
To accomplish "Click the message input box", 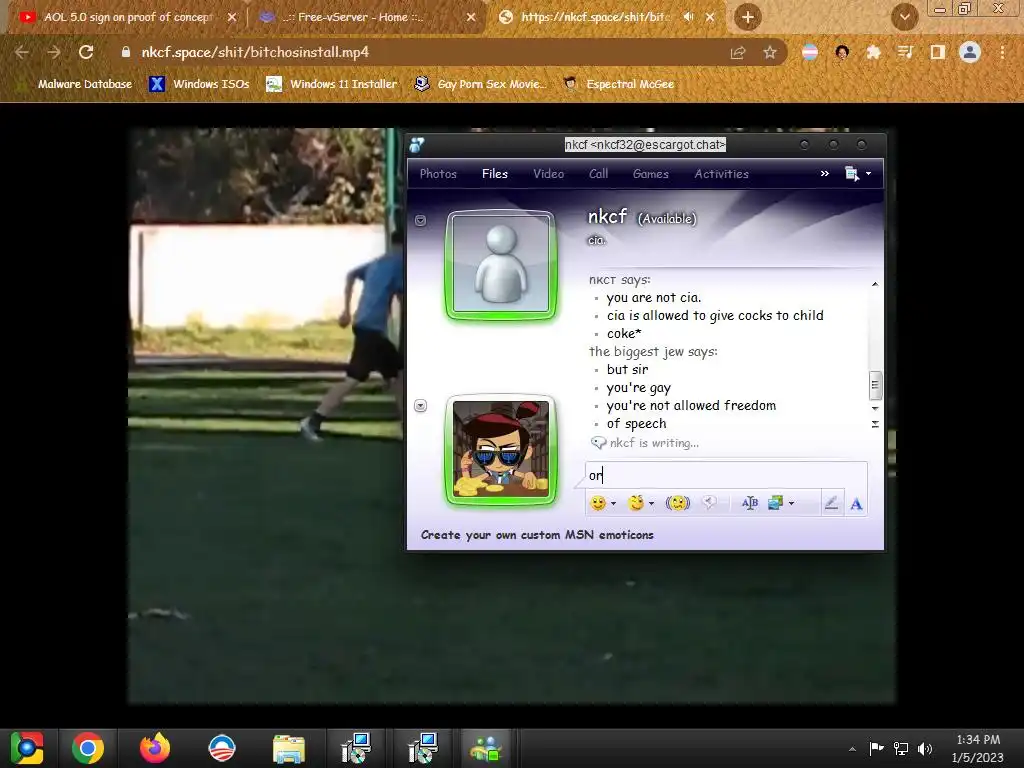I will (x=726, y=475).
